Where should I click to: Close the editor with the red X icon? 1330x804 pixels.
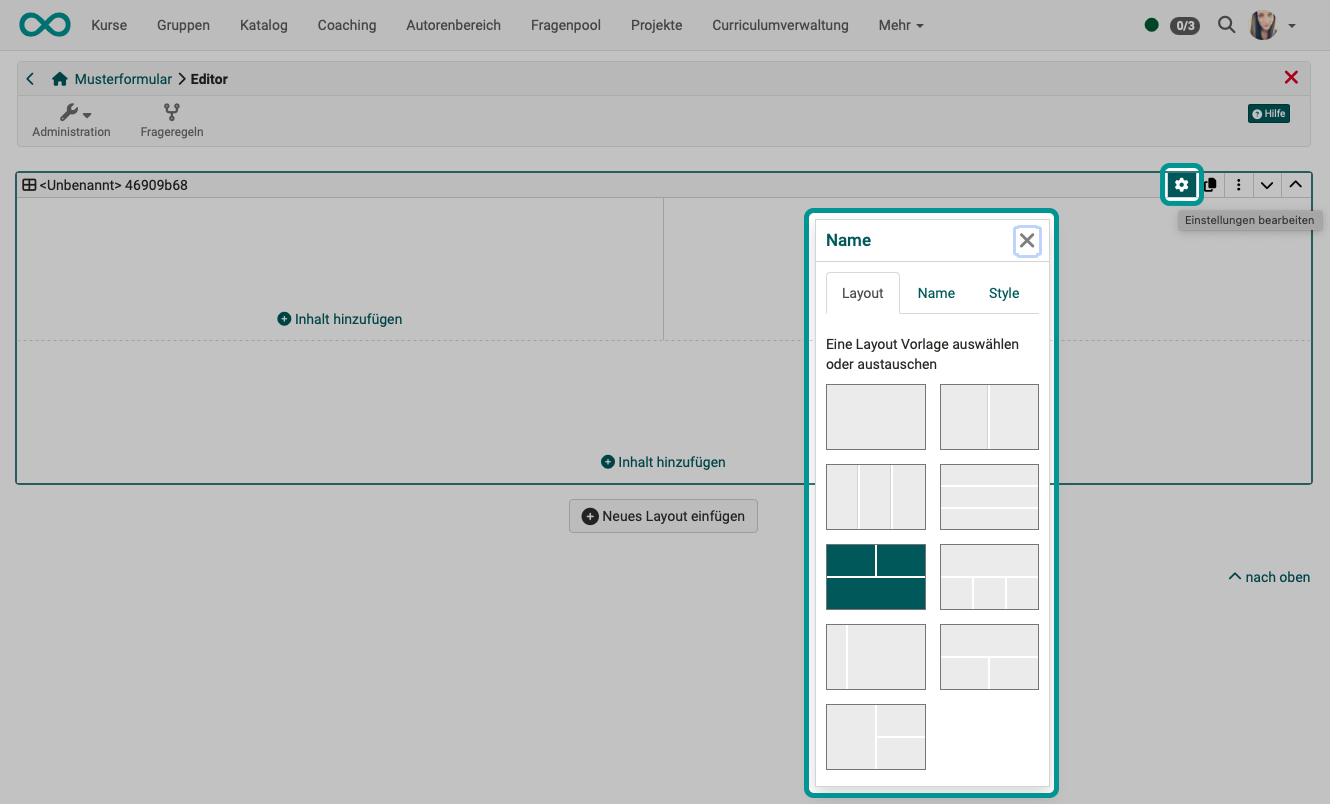tap(1291, 77)
